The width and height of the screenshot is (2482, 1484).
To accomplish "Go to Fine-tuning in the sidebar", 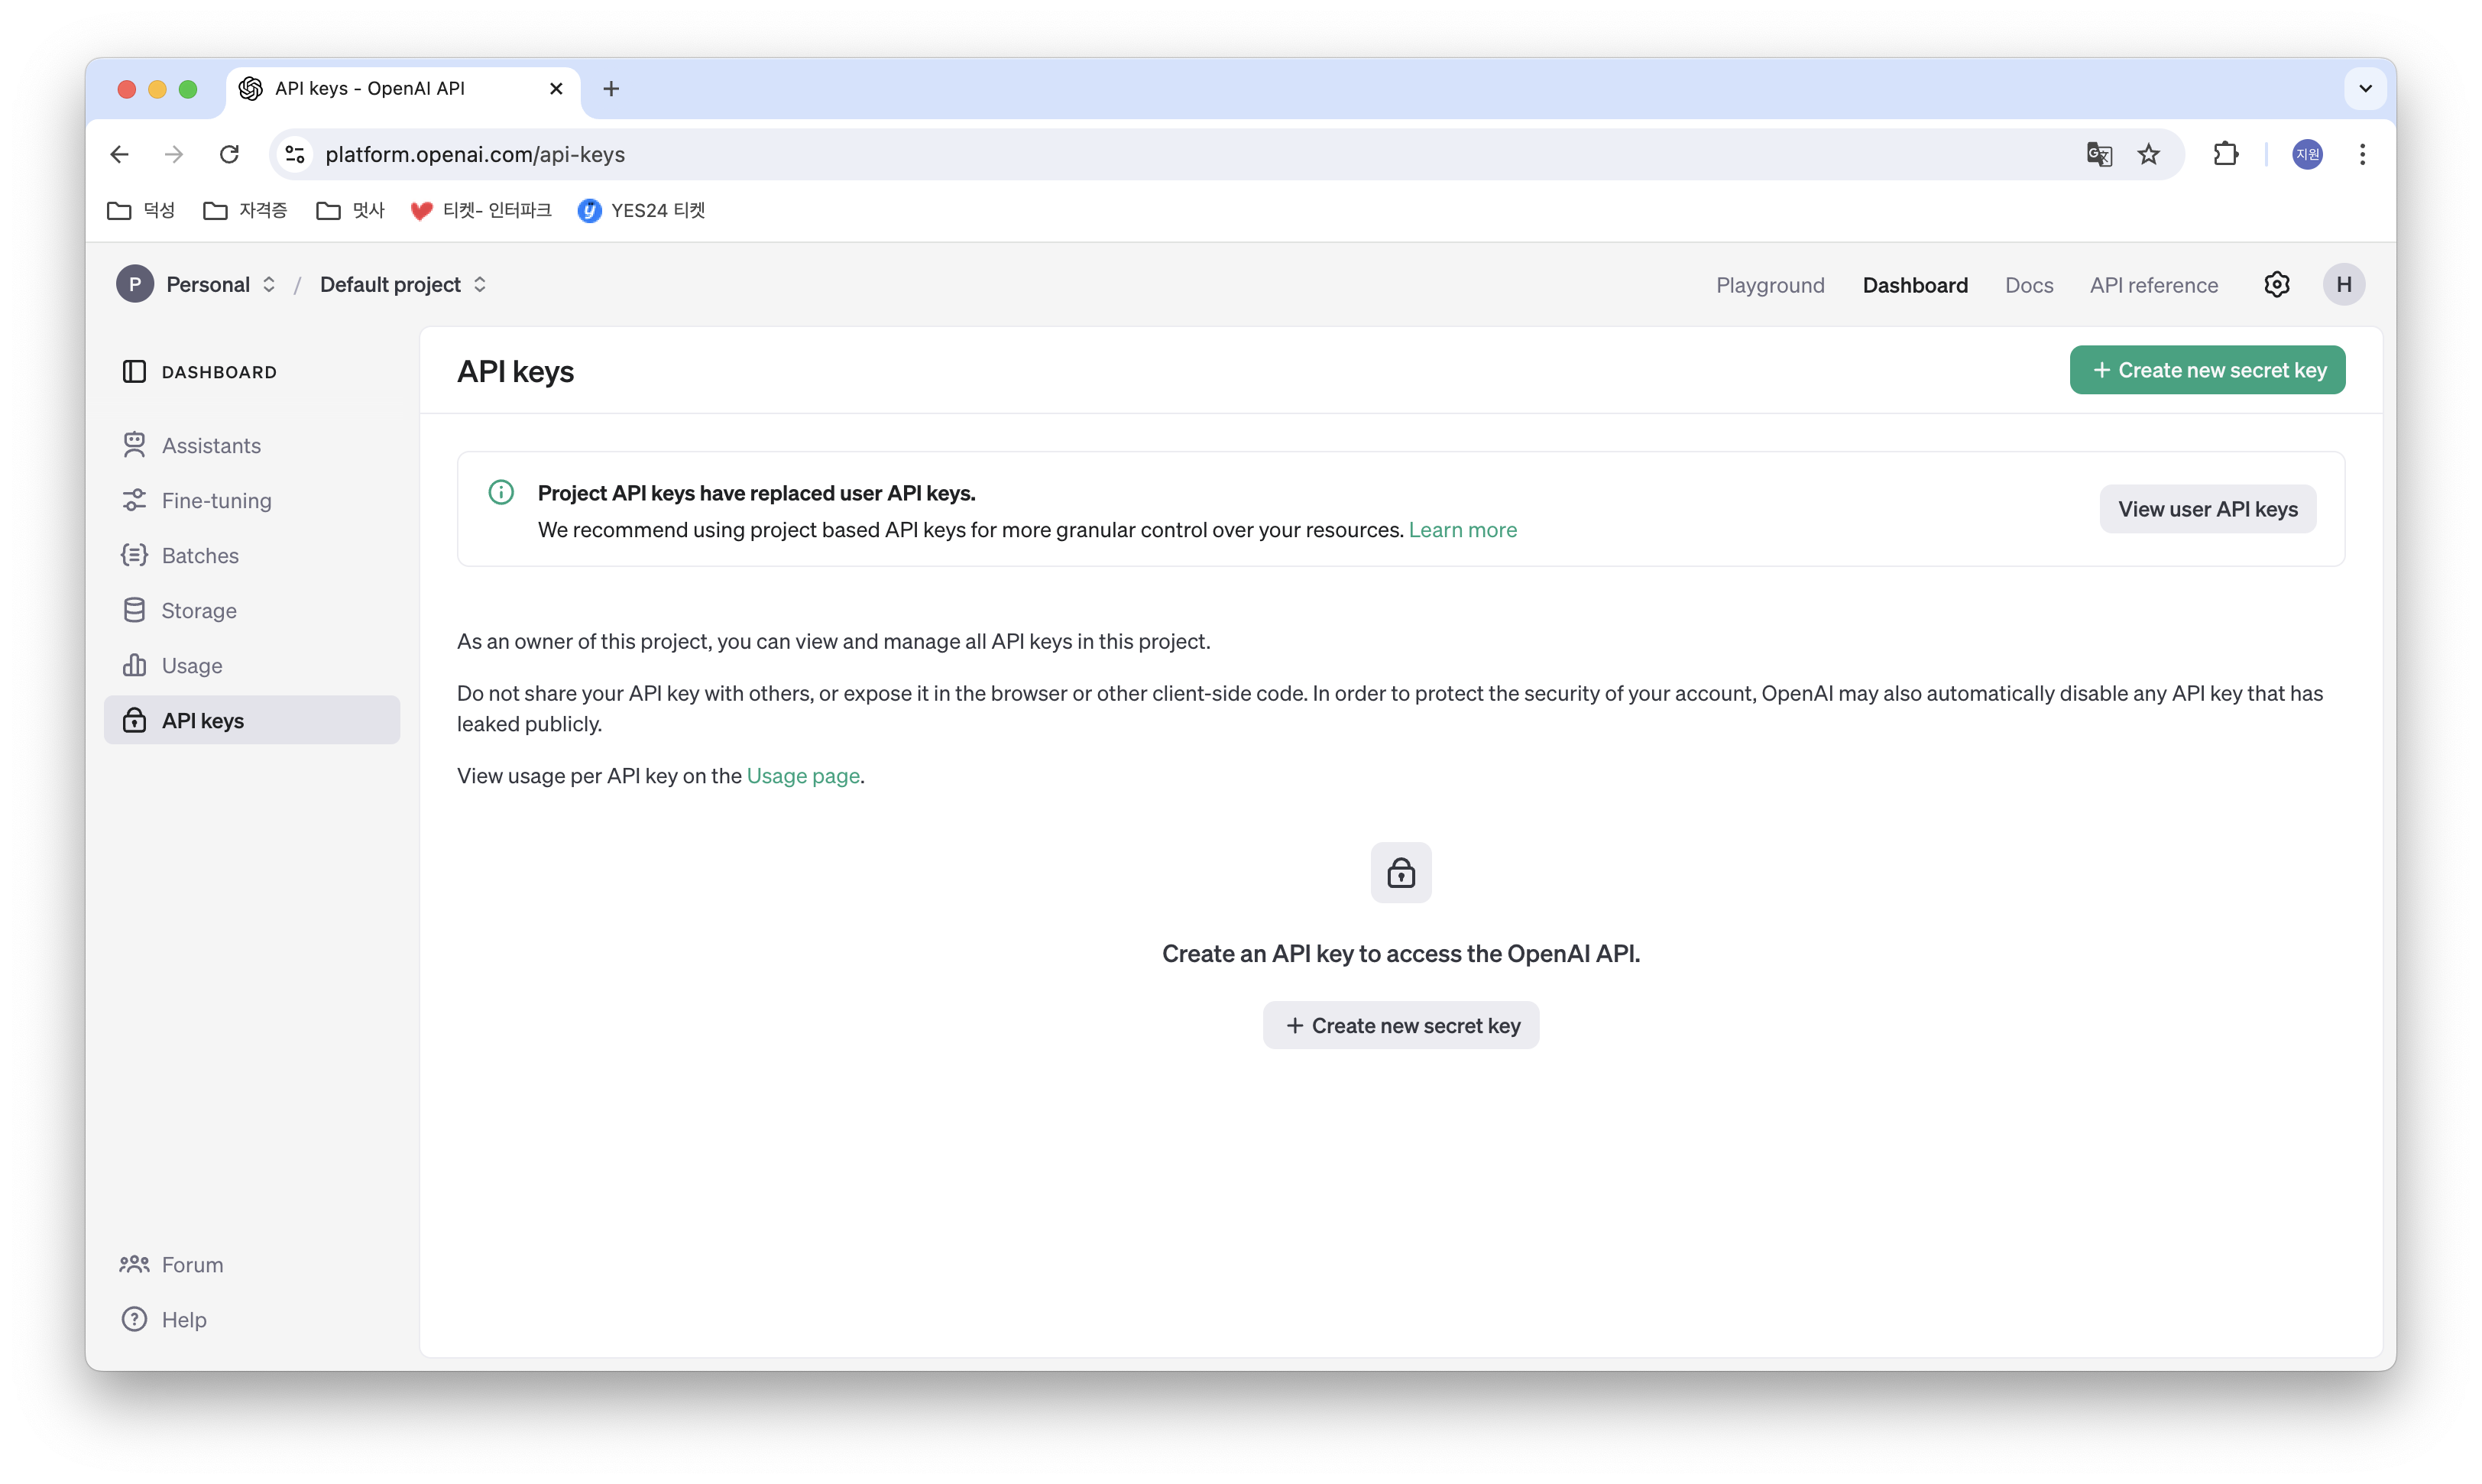I will tap(216, 501).
